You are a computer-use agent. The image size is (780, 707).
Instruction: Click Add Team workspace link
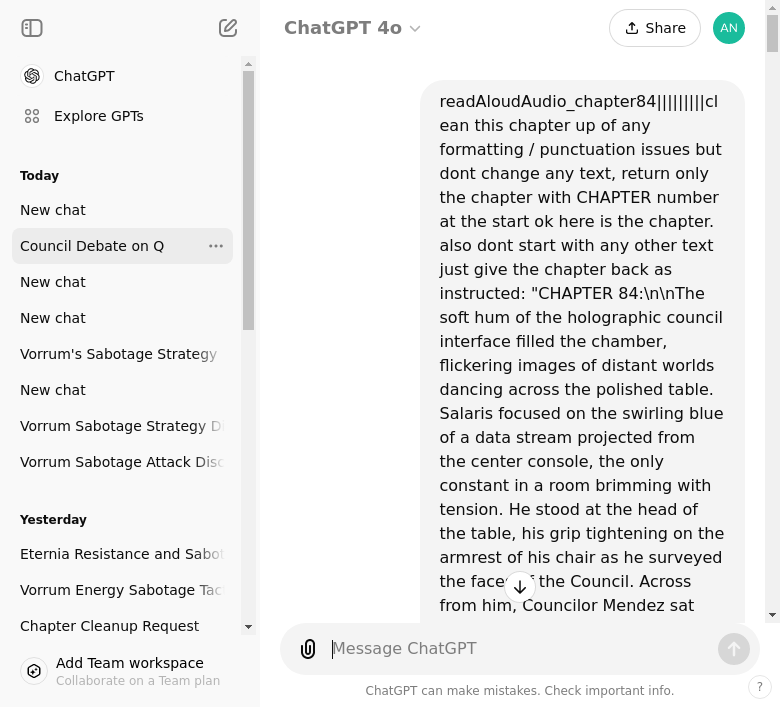[130, 663]
